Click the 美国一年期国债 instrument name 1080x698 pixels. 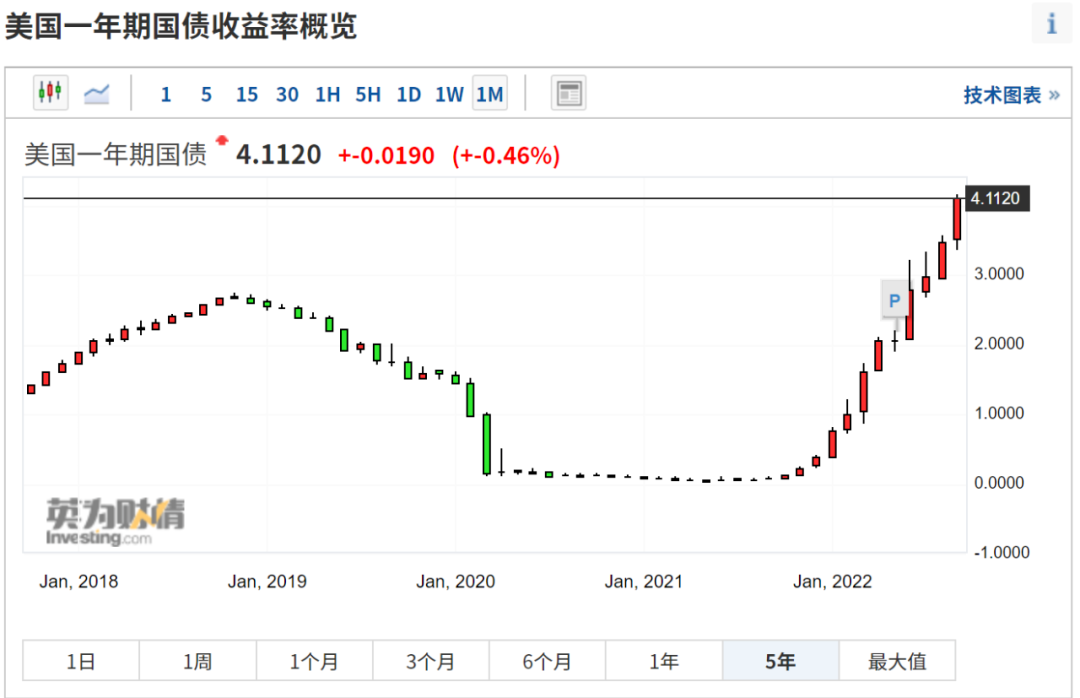(116, 154)
